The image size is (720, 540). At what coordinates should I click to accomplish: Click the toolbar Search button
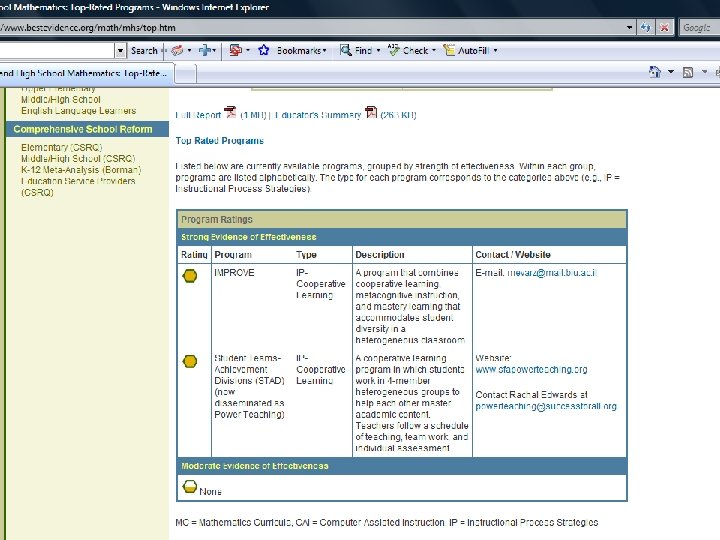tap(144, 51)
